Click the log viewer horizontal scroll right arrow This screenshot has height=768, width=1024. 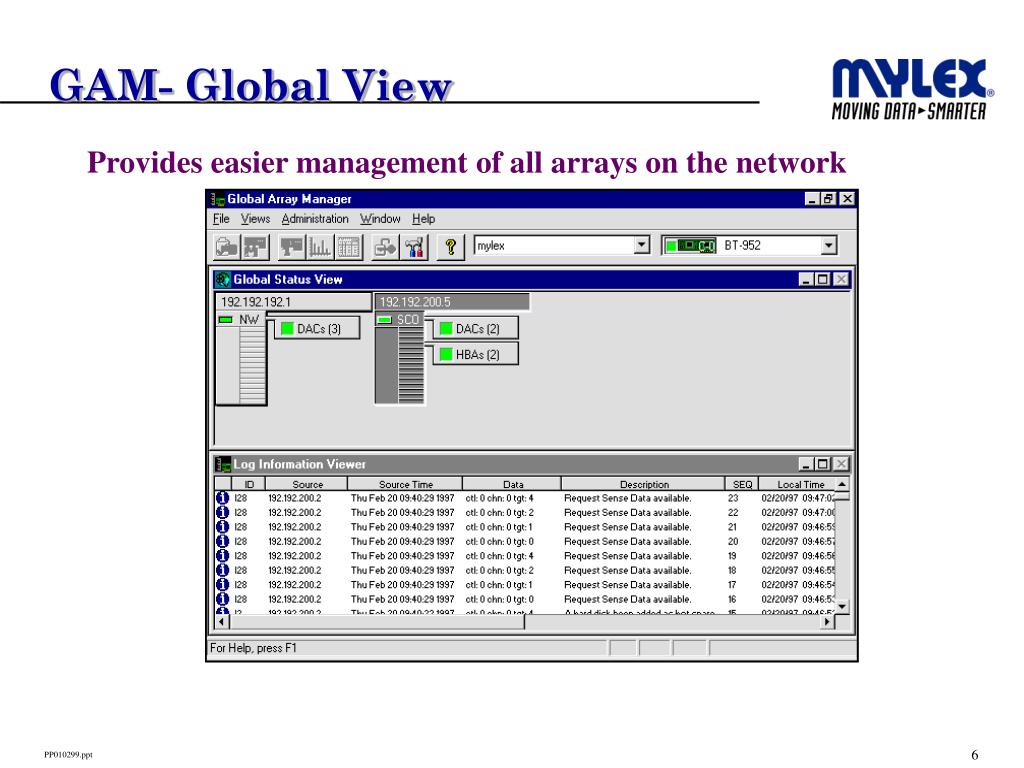[x=828, y=622]
